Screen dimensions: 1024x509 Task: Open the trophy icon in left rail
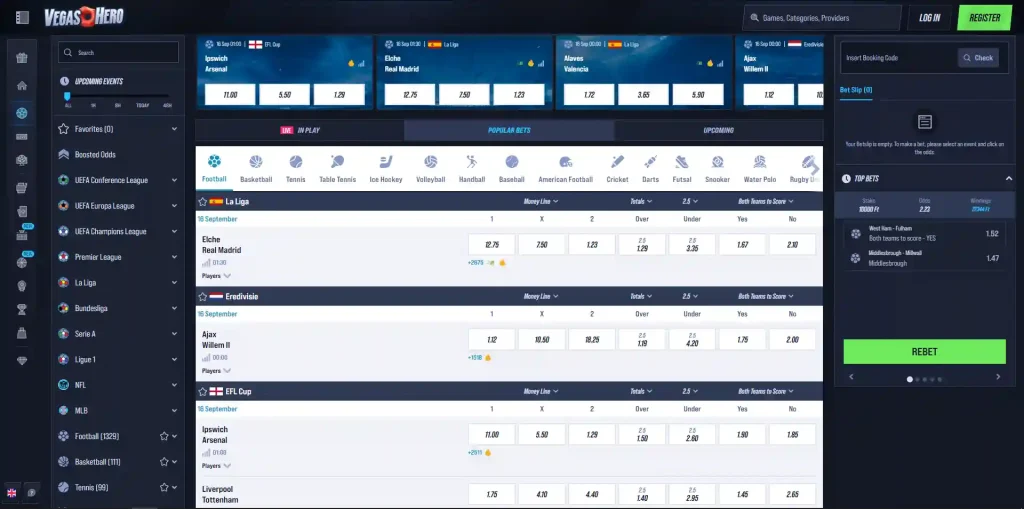[x=22, y=310]
